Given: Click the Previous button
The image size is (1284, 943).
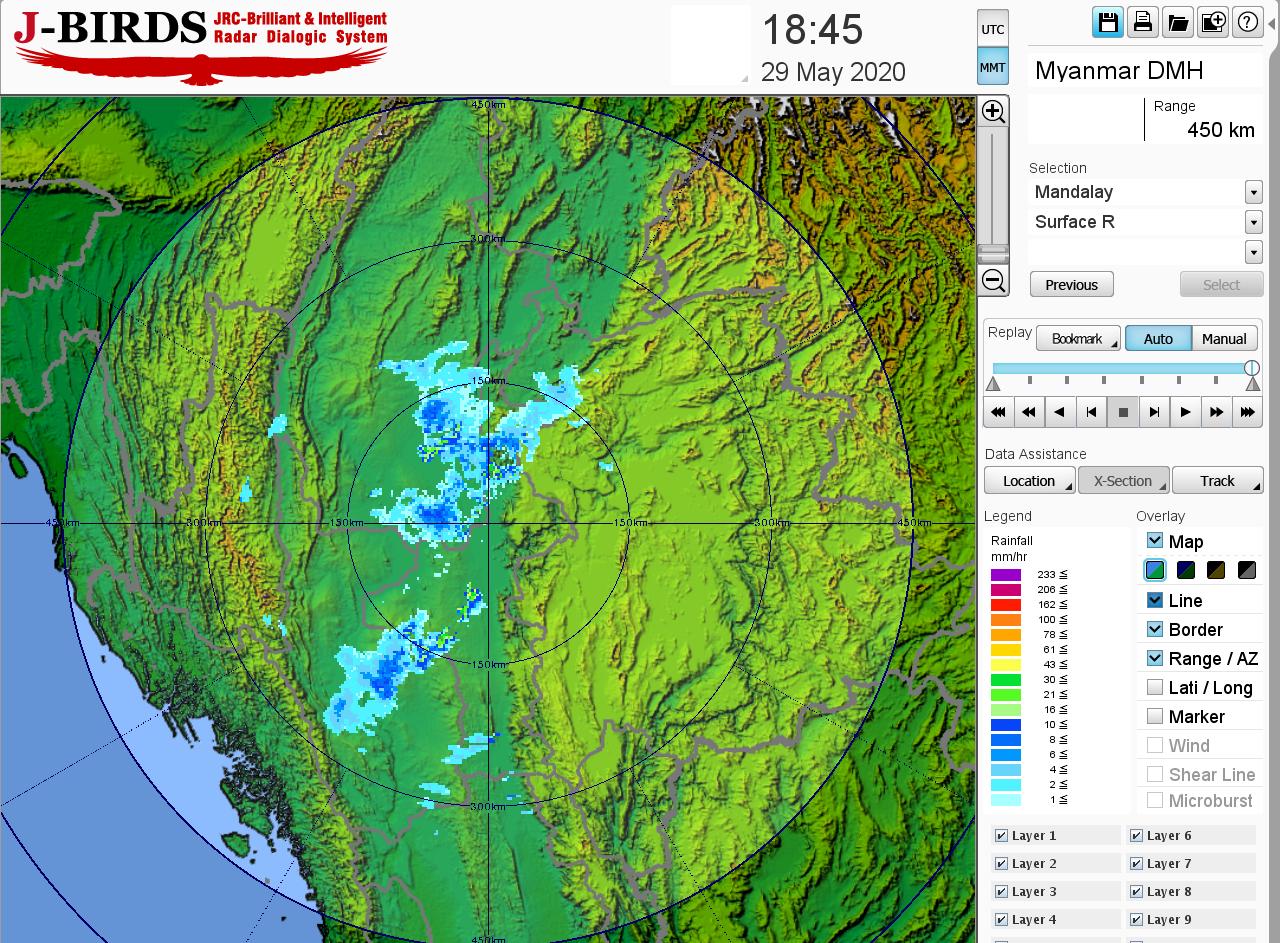Looking at the screenshot, I should click(1071, 285).
